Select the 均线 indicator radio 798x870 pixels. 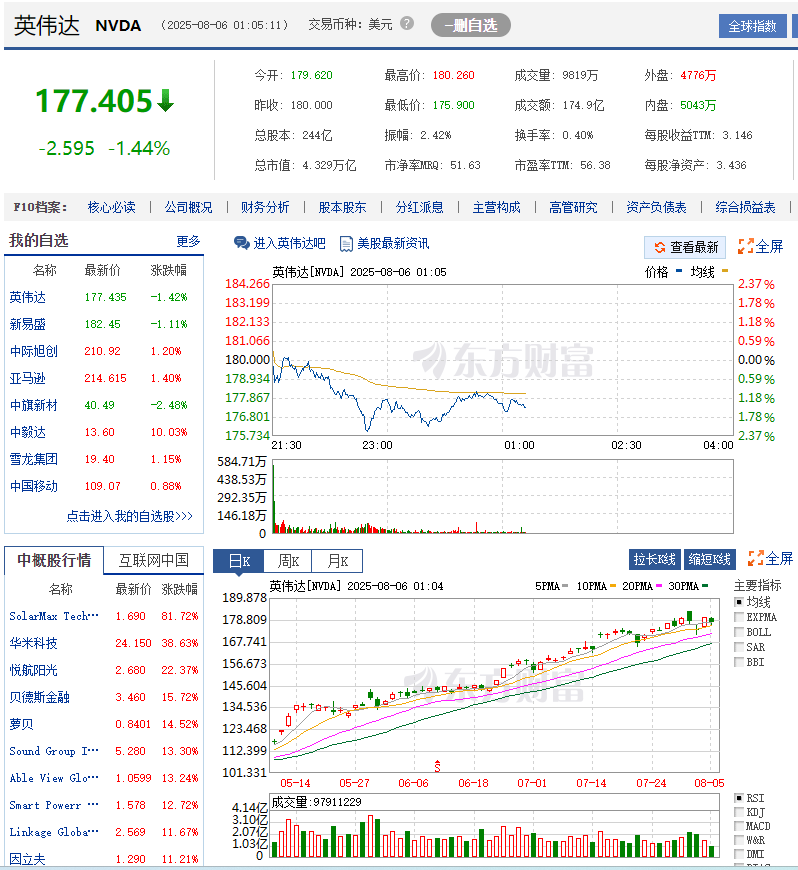(x=739, y=602)
